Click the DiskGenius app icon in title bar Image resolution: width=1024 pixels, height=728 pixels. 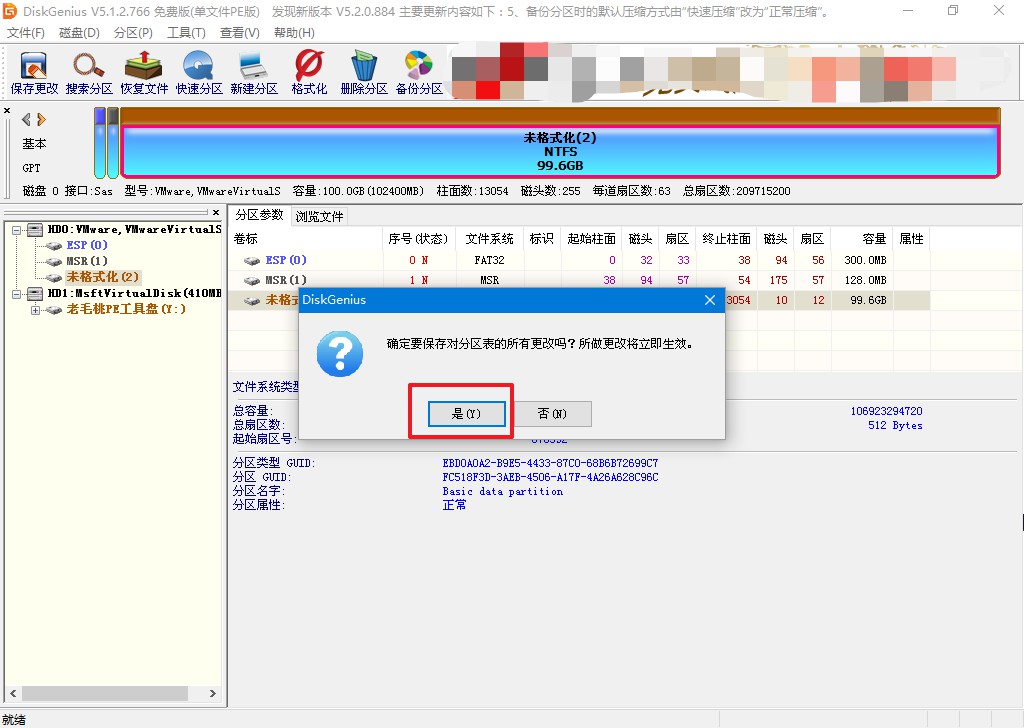pyautogui.click(x=9, y=11)
